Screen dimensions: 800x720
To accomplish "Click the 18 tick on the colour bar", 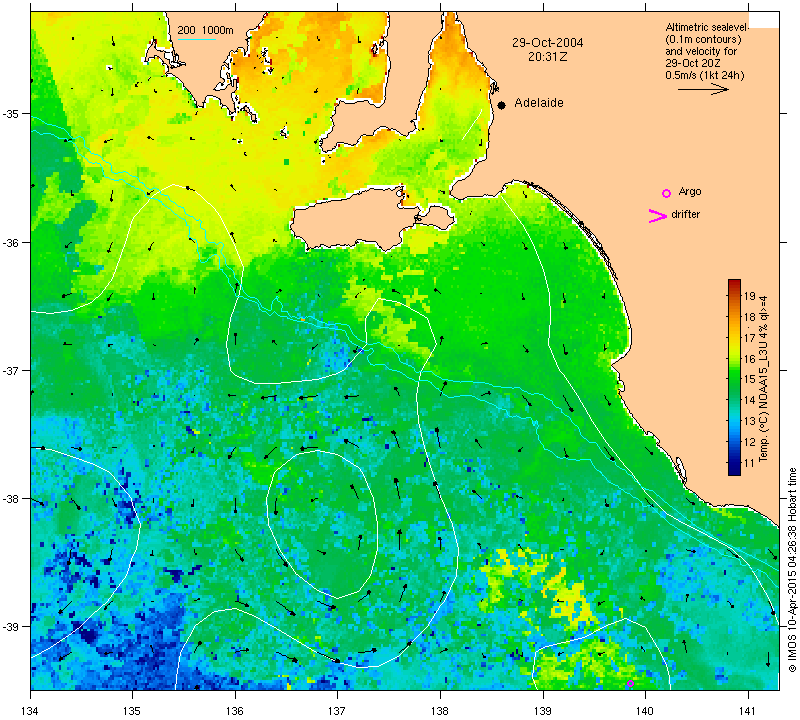I will click(749, 317).
